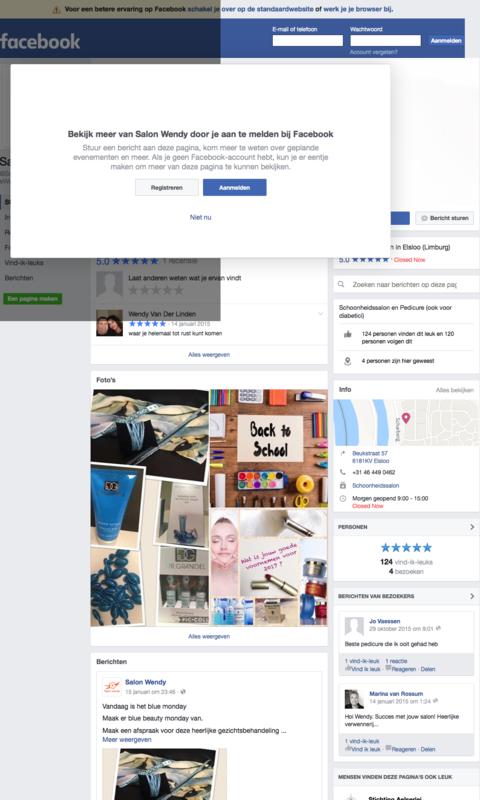Open the dropdown arrow on Wendy's review
This screenshot has width=480, height=800.
320,313
